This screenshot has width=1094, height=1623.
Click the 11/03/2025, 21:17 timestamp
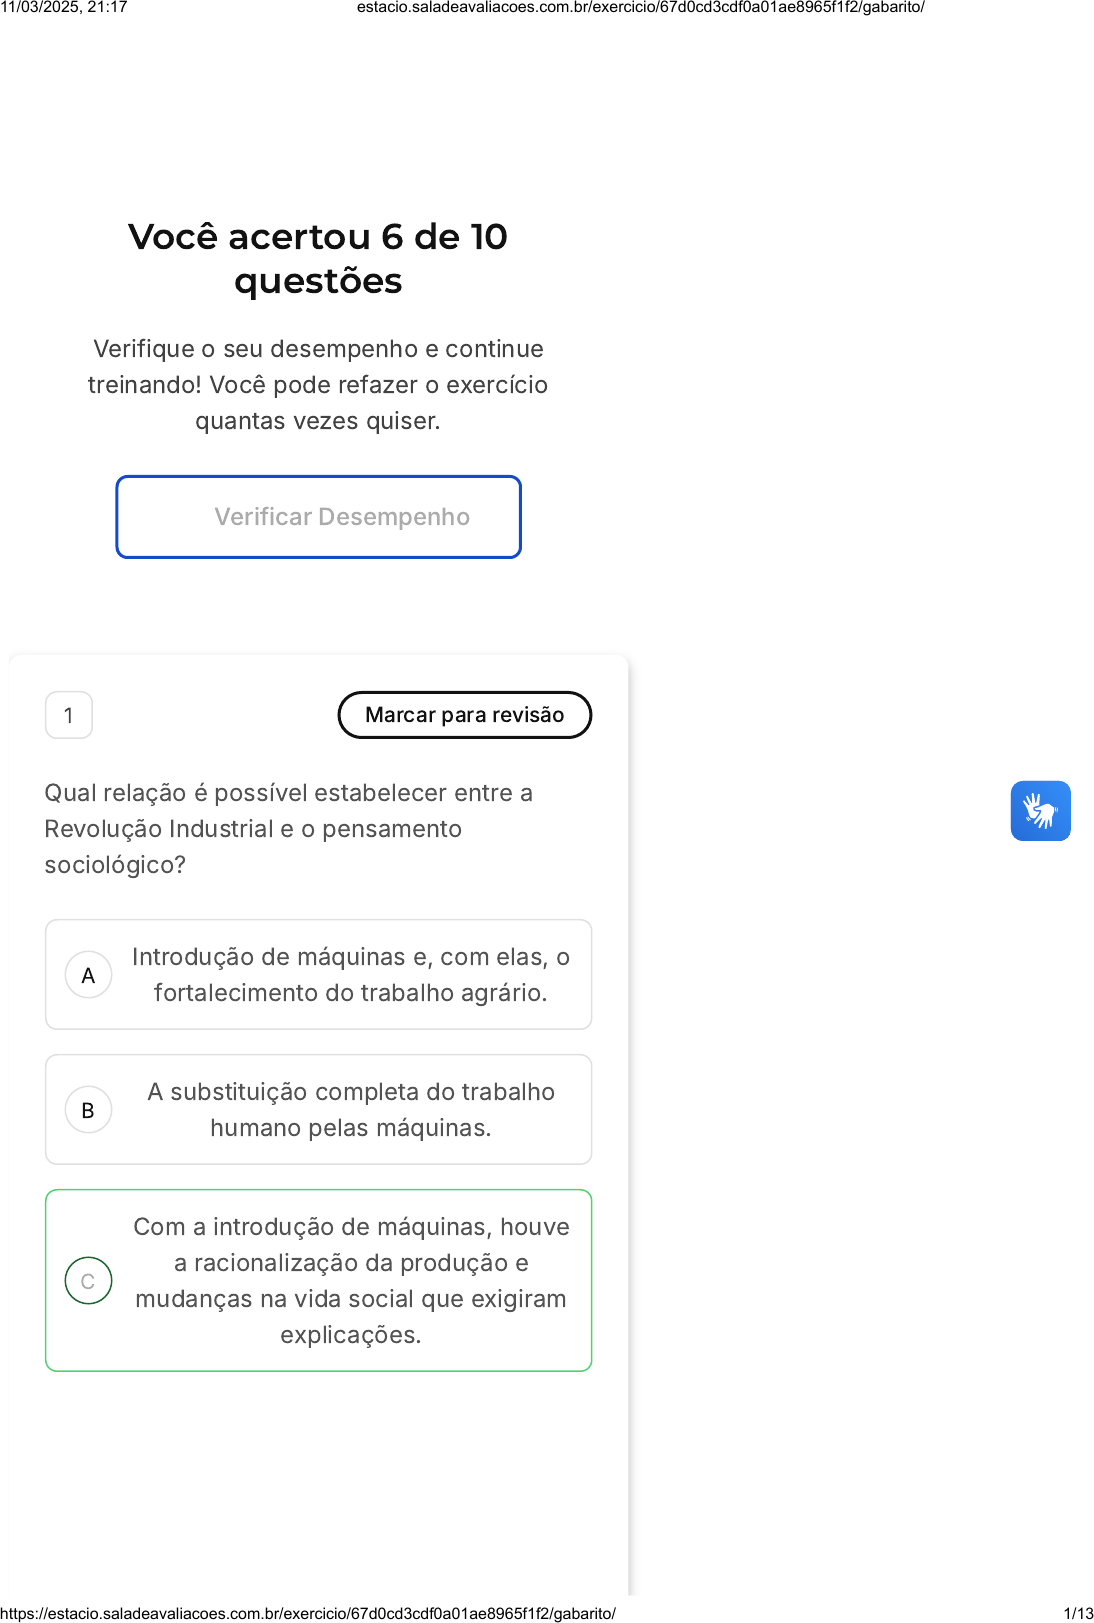pos(64,8)
